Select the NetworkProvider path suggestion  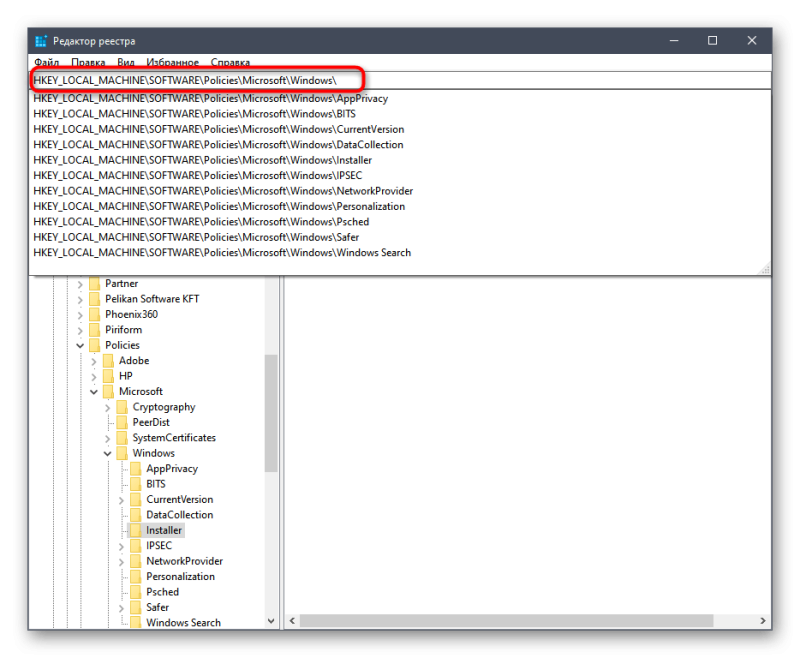click(399, 191)
